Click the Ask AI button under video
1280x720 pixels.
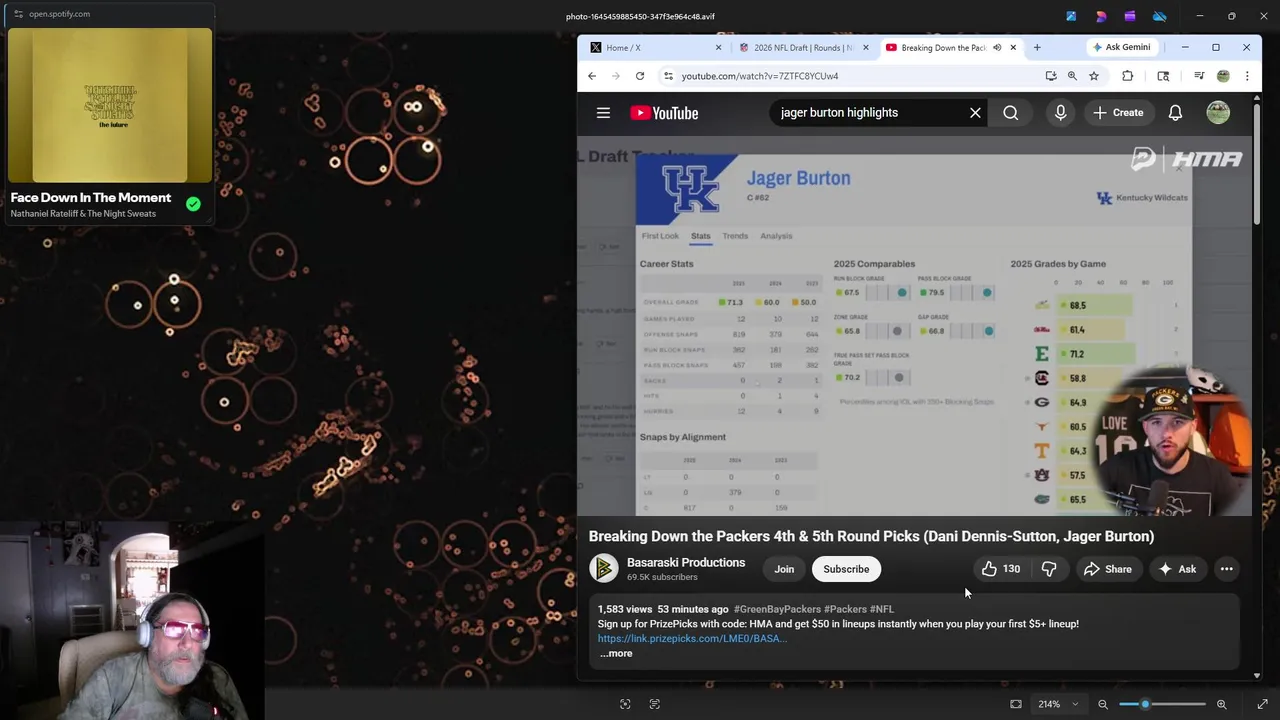click(x=1177, y=569)
